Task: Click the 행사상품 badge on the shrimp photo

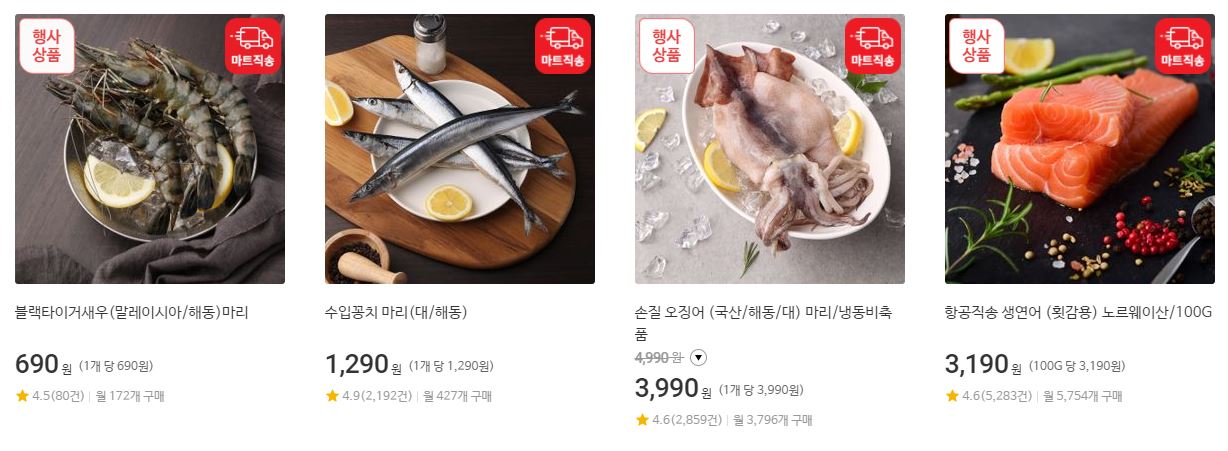Action: [x=47, y=46]
